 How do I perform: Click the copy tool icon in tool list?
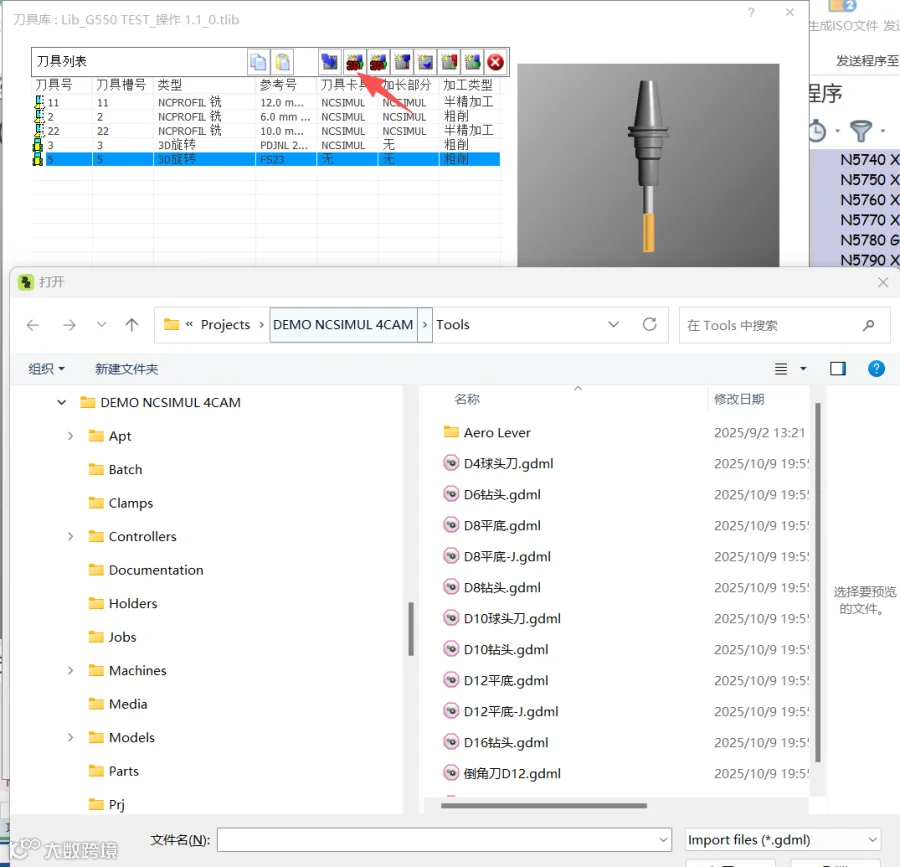[x=258, y=61]
